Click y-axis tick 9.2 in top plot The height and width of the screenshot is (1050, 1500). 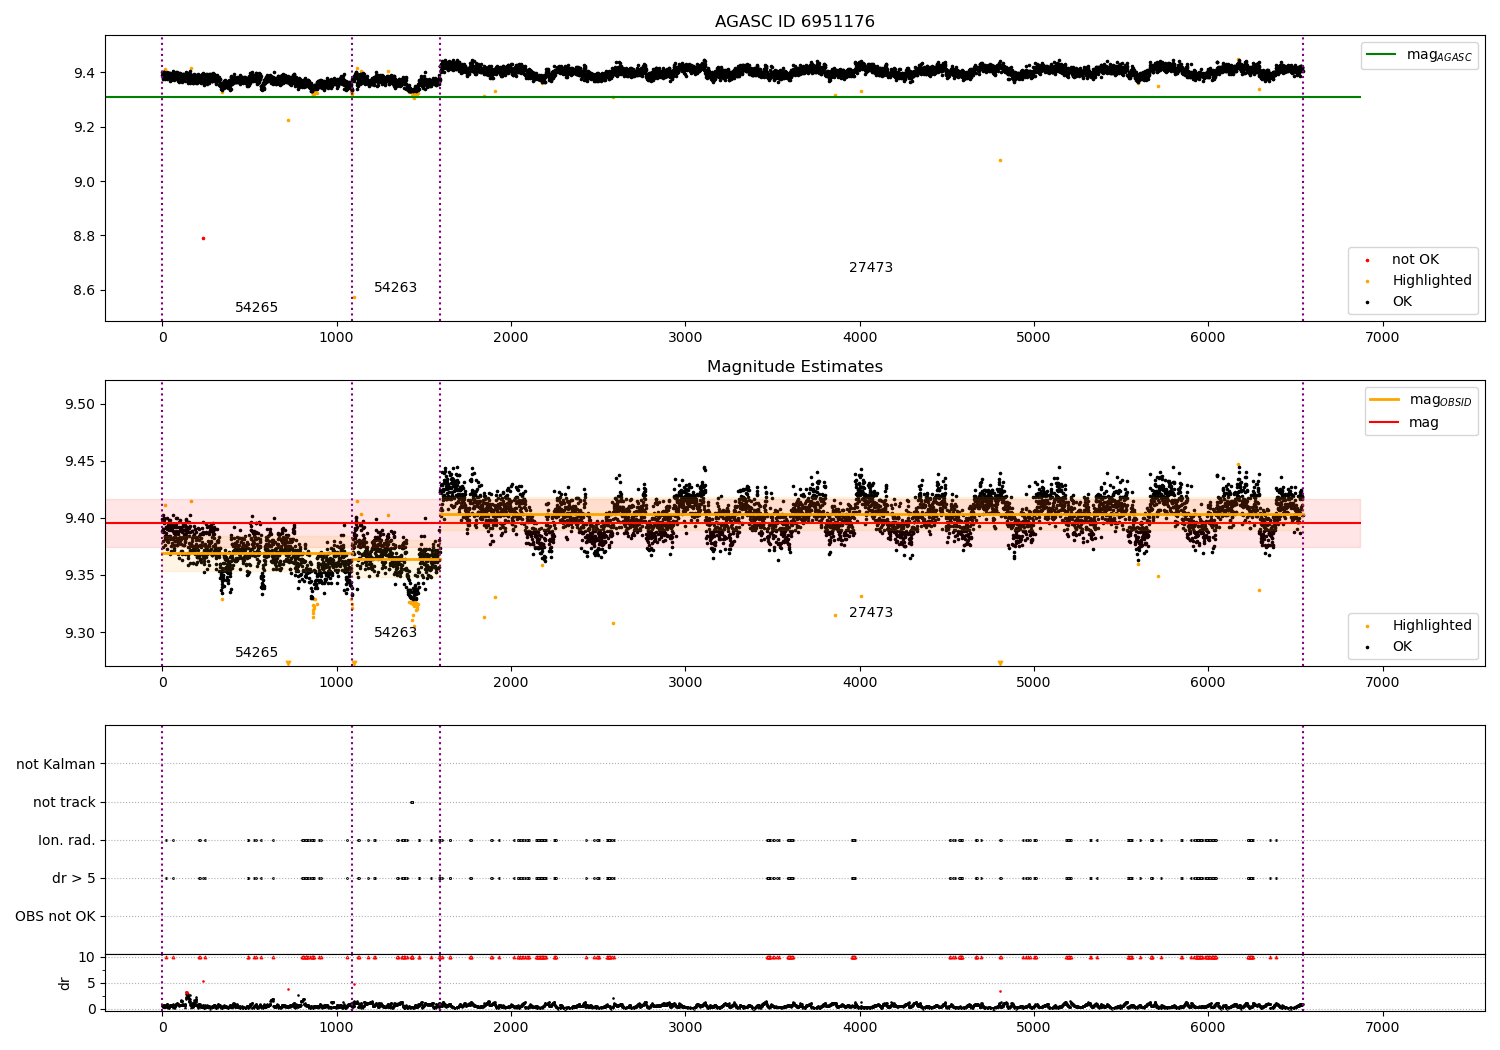84,128
